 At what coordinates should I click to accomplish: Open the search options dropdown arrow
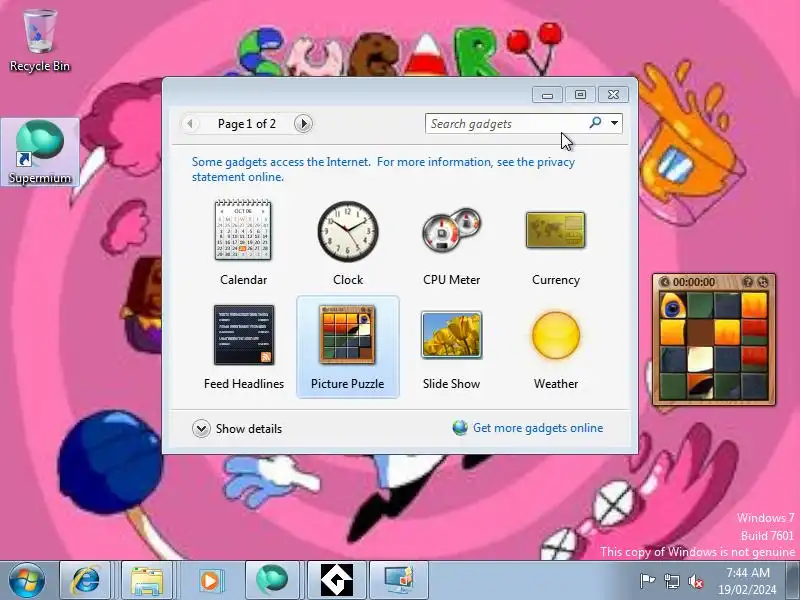click(x=614, y=123)
